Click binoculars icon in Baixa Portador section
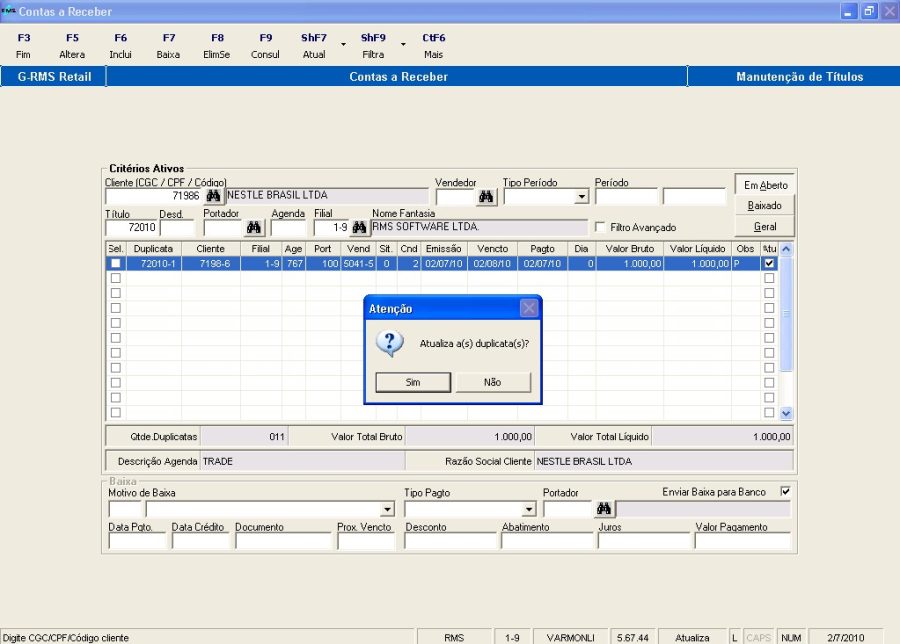The width and height of the screenshot is (900, 644). coord(604,509)
